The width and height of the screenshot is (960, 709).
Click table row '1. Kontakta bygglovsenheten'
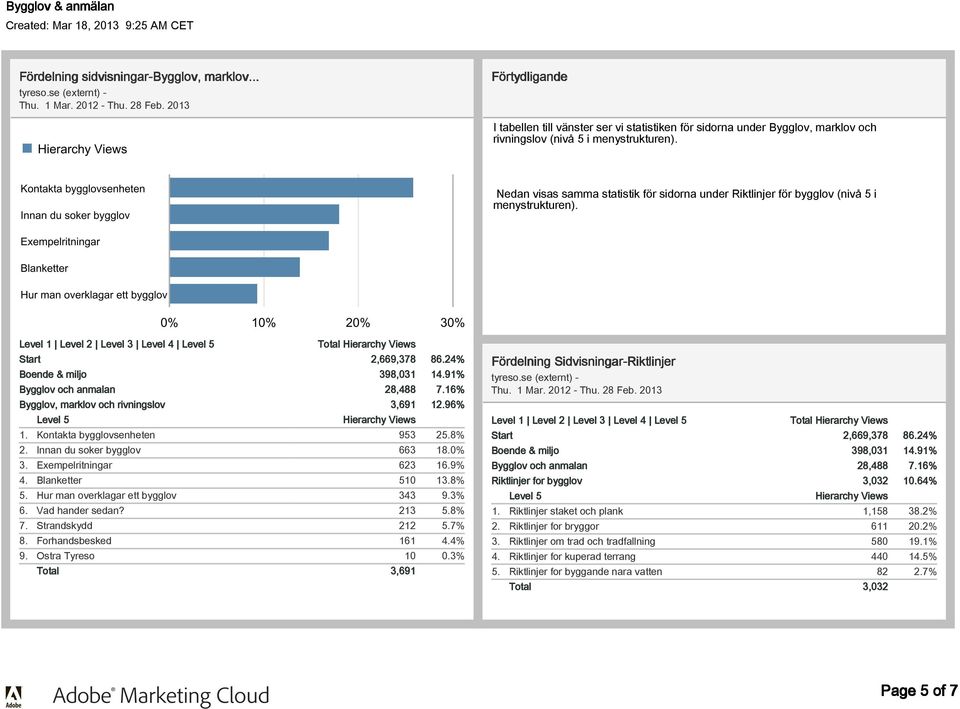[x=241, y=435]
